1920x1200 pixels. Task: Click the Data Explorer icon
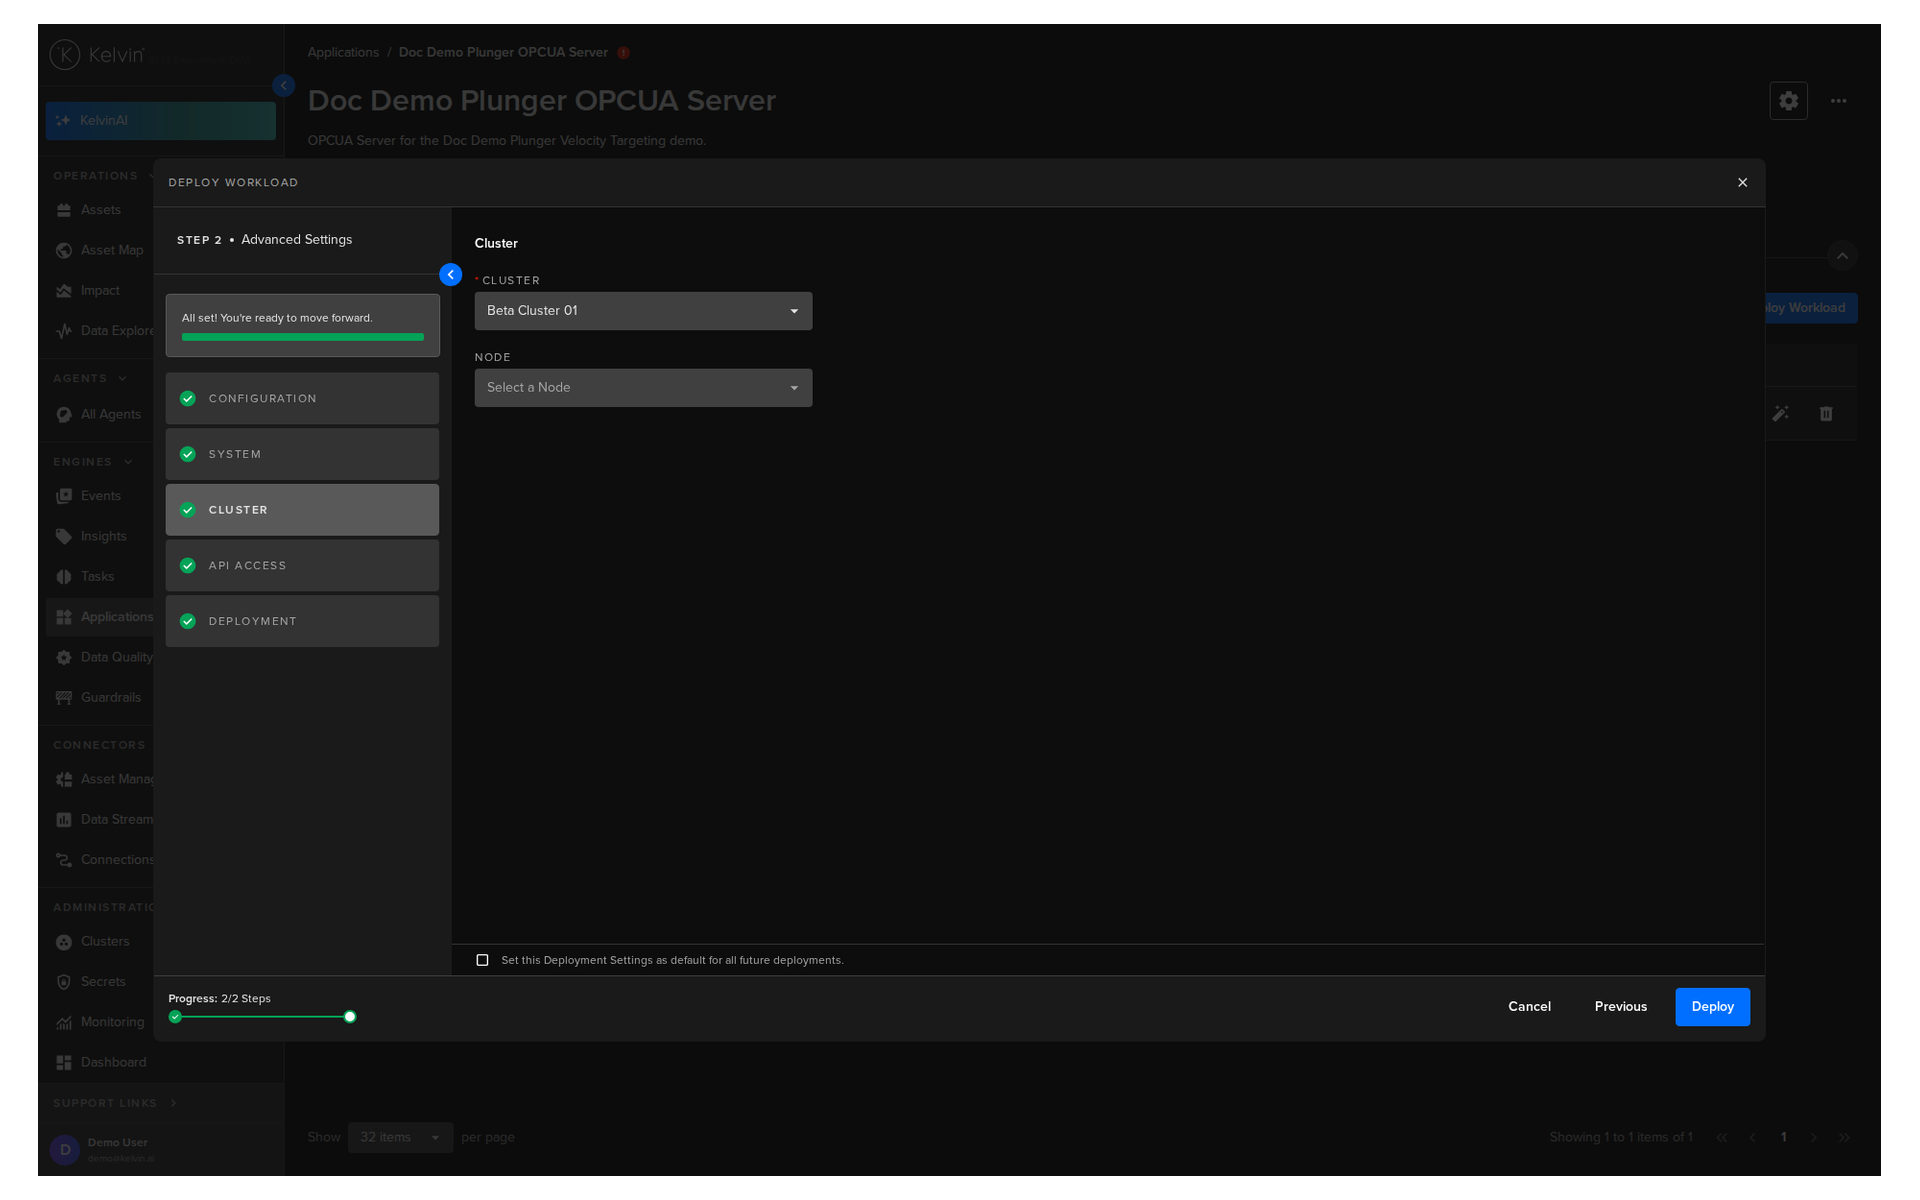(64, 331)
